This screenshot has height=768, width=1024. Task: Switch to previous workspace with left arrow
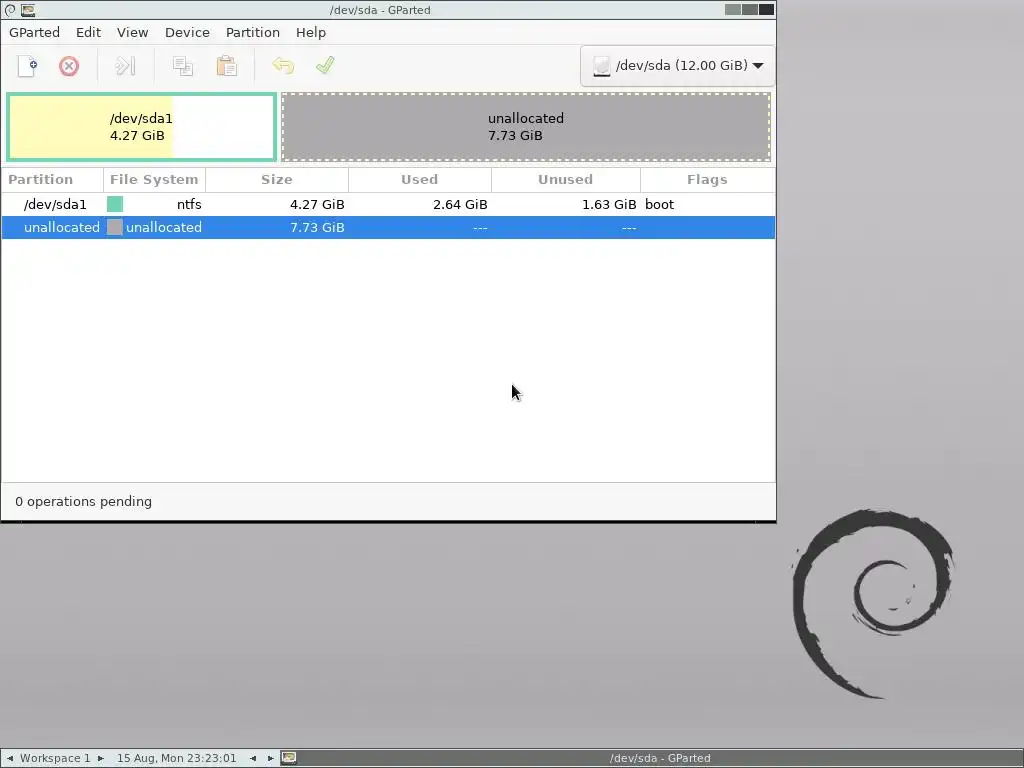click(x=10, y=758)
